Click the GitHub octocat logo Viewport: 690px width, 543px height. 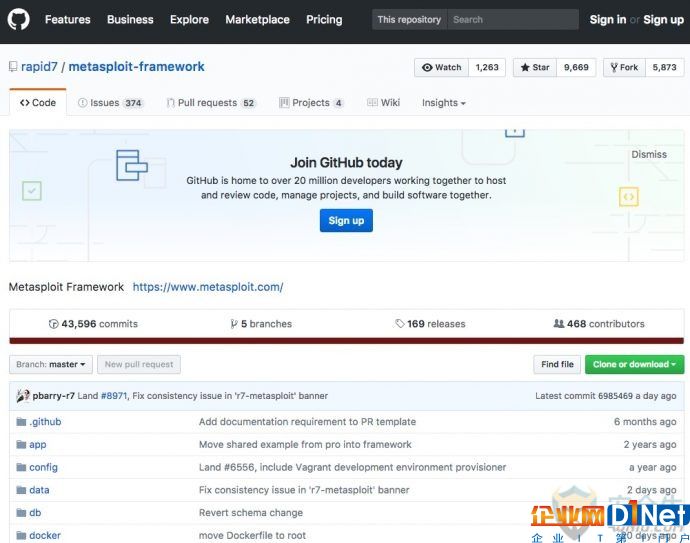coord(18,19)
